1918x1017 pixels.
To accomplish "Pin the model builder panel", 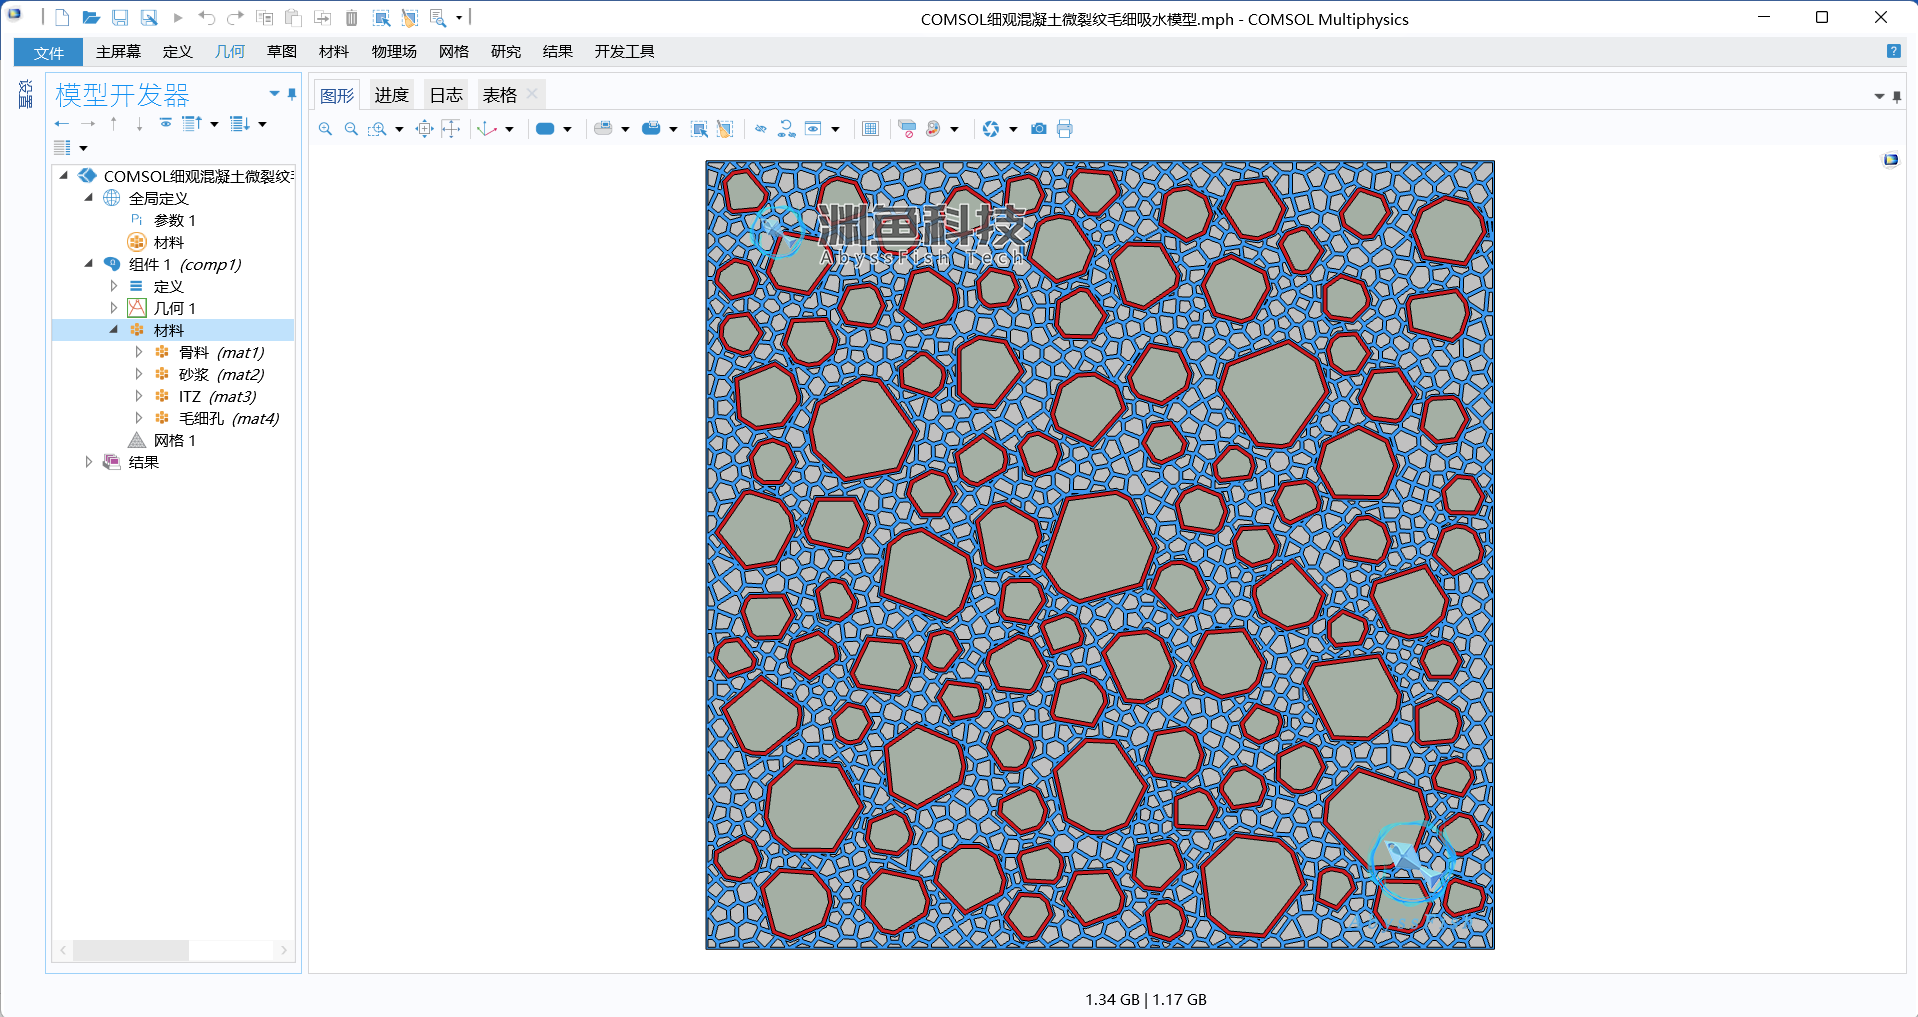I will 292,94.
